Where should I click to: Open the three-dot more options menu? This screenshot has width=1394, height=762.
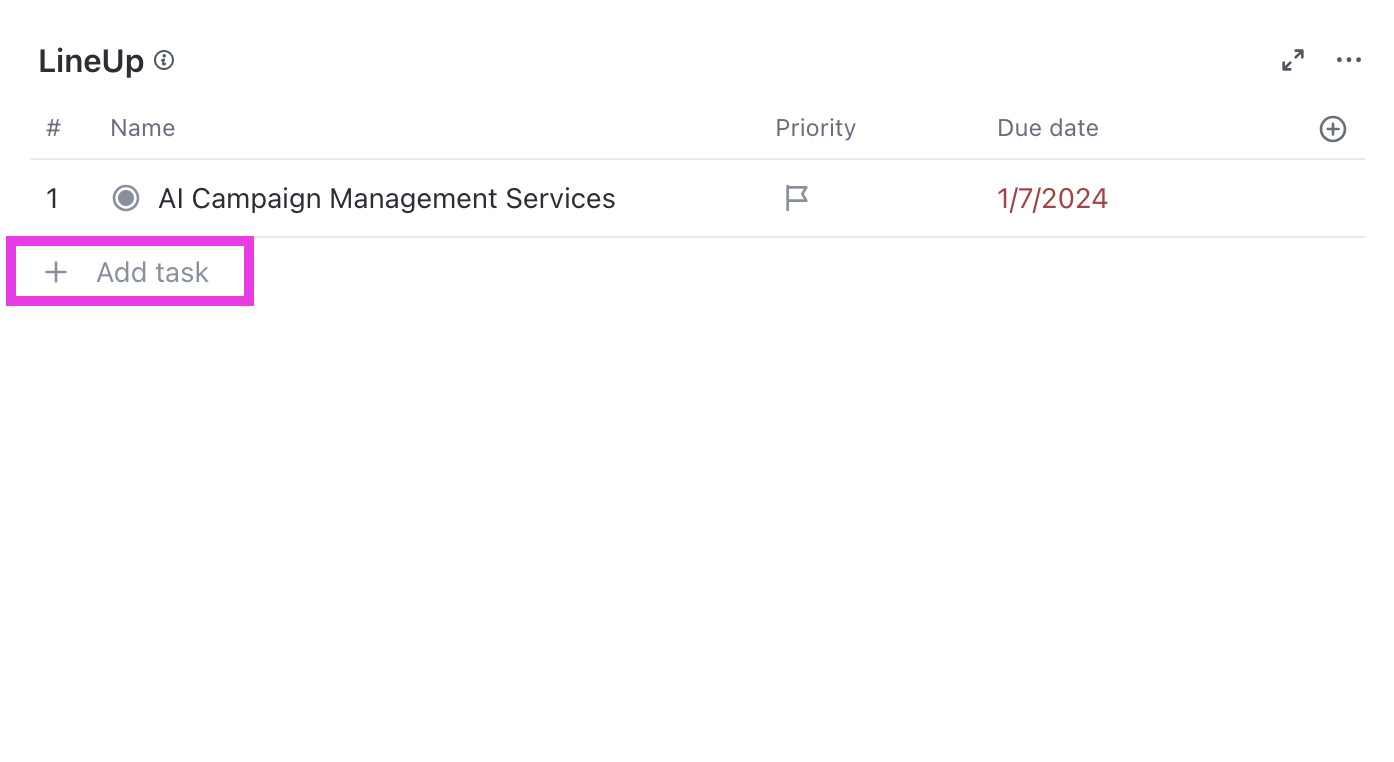pyautogui.click(x=1349, y=61)
